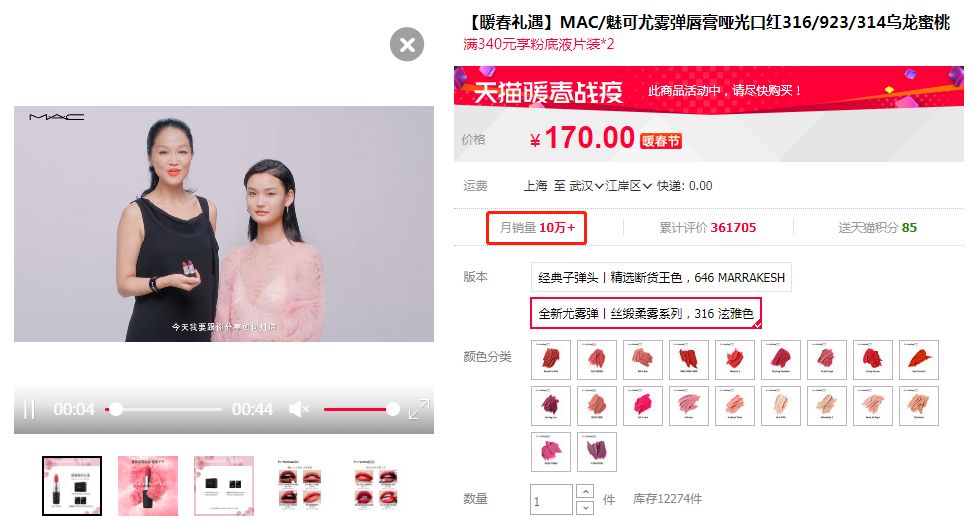Viewport: 974px width, 521px height.
Task: Open the video in fullscreen mode
Action: click(x=419, y=409)
